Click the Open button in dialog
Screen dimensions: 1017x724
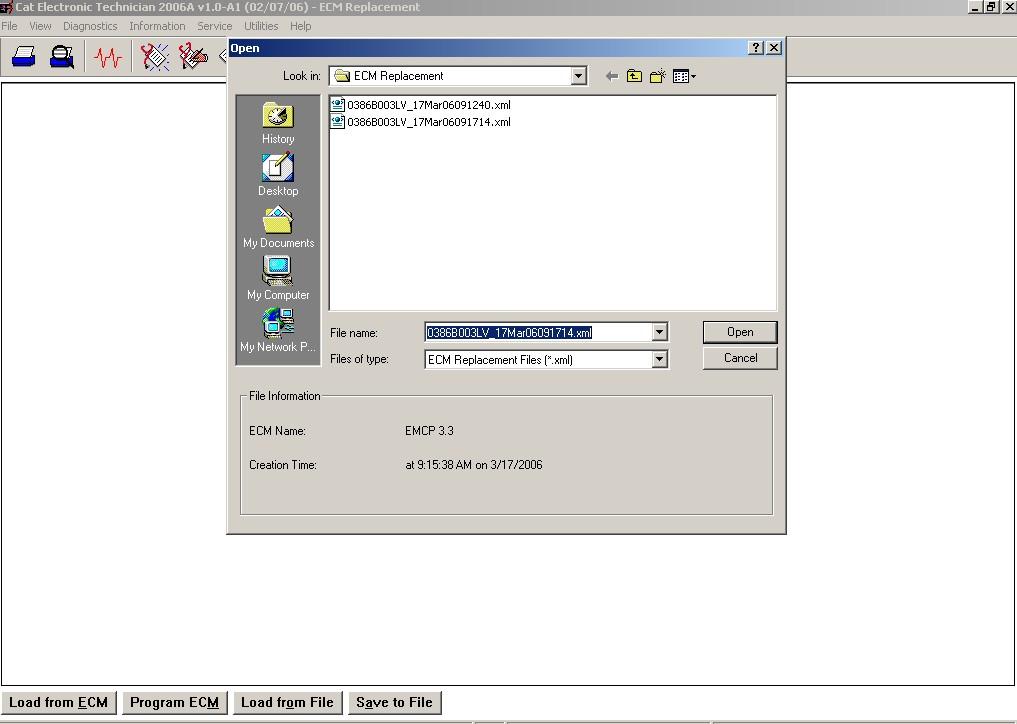point(740,332)
